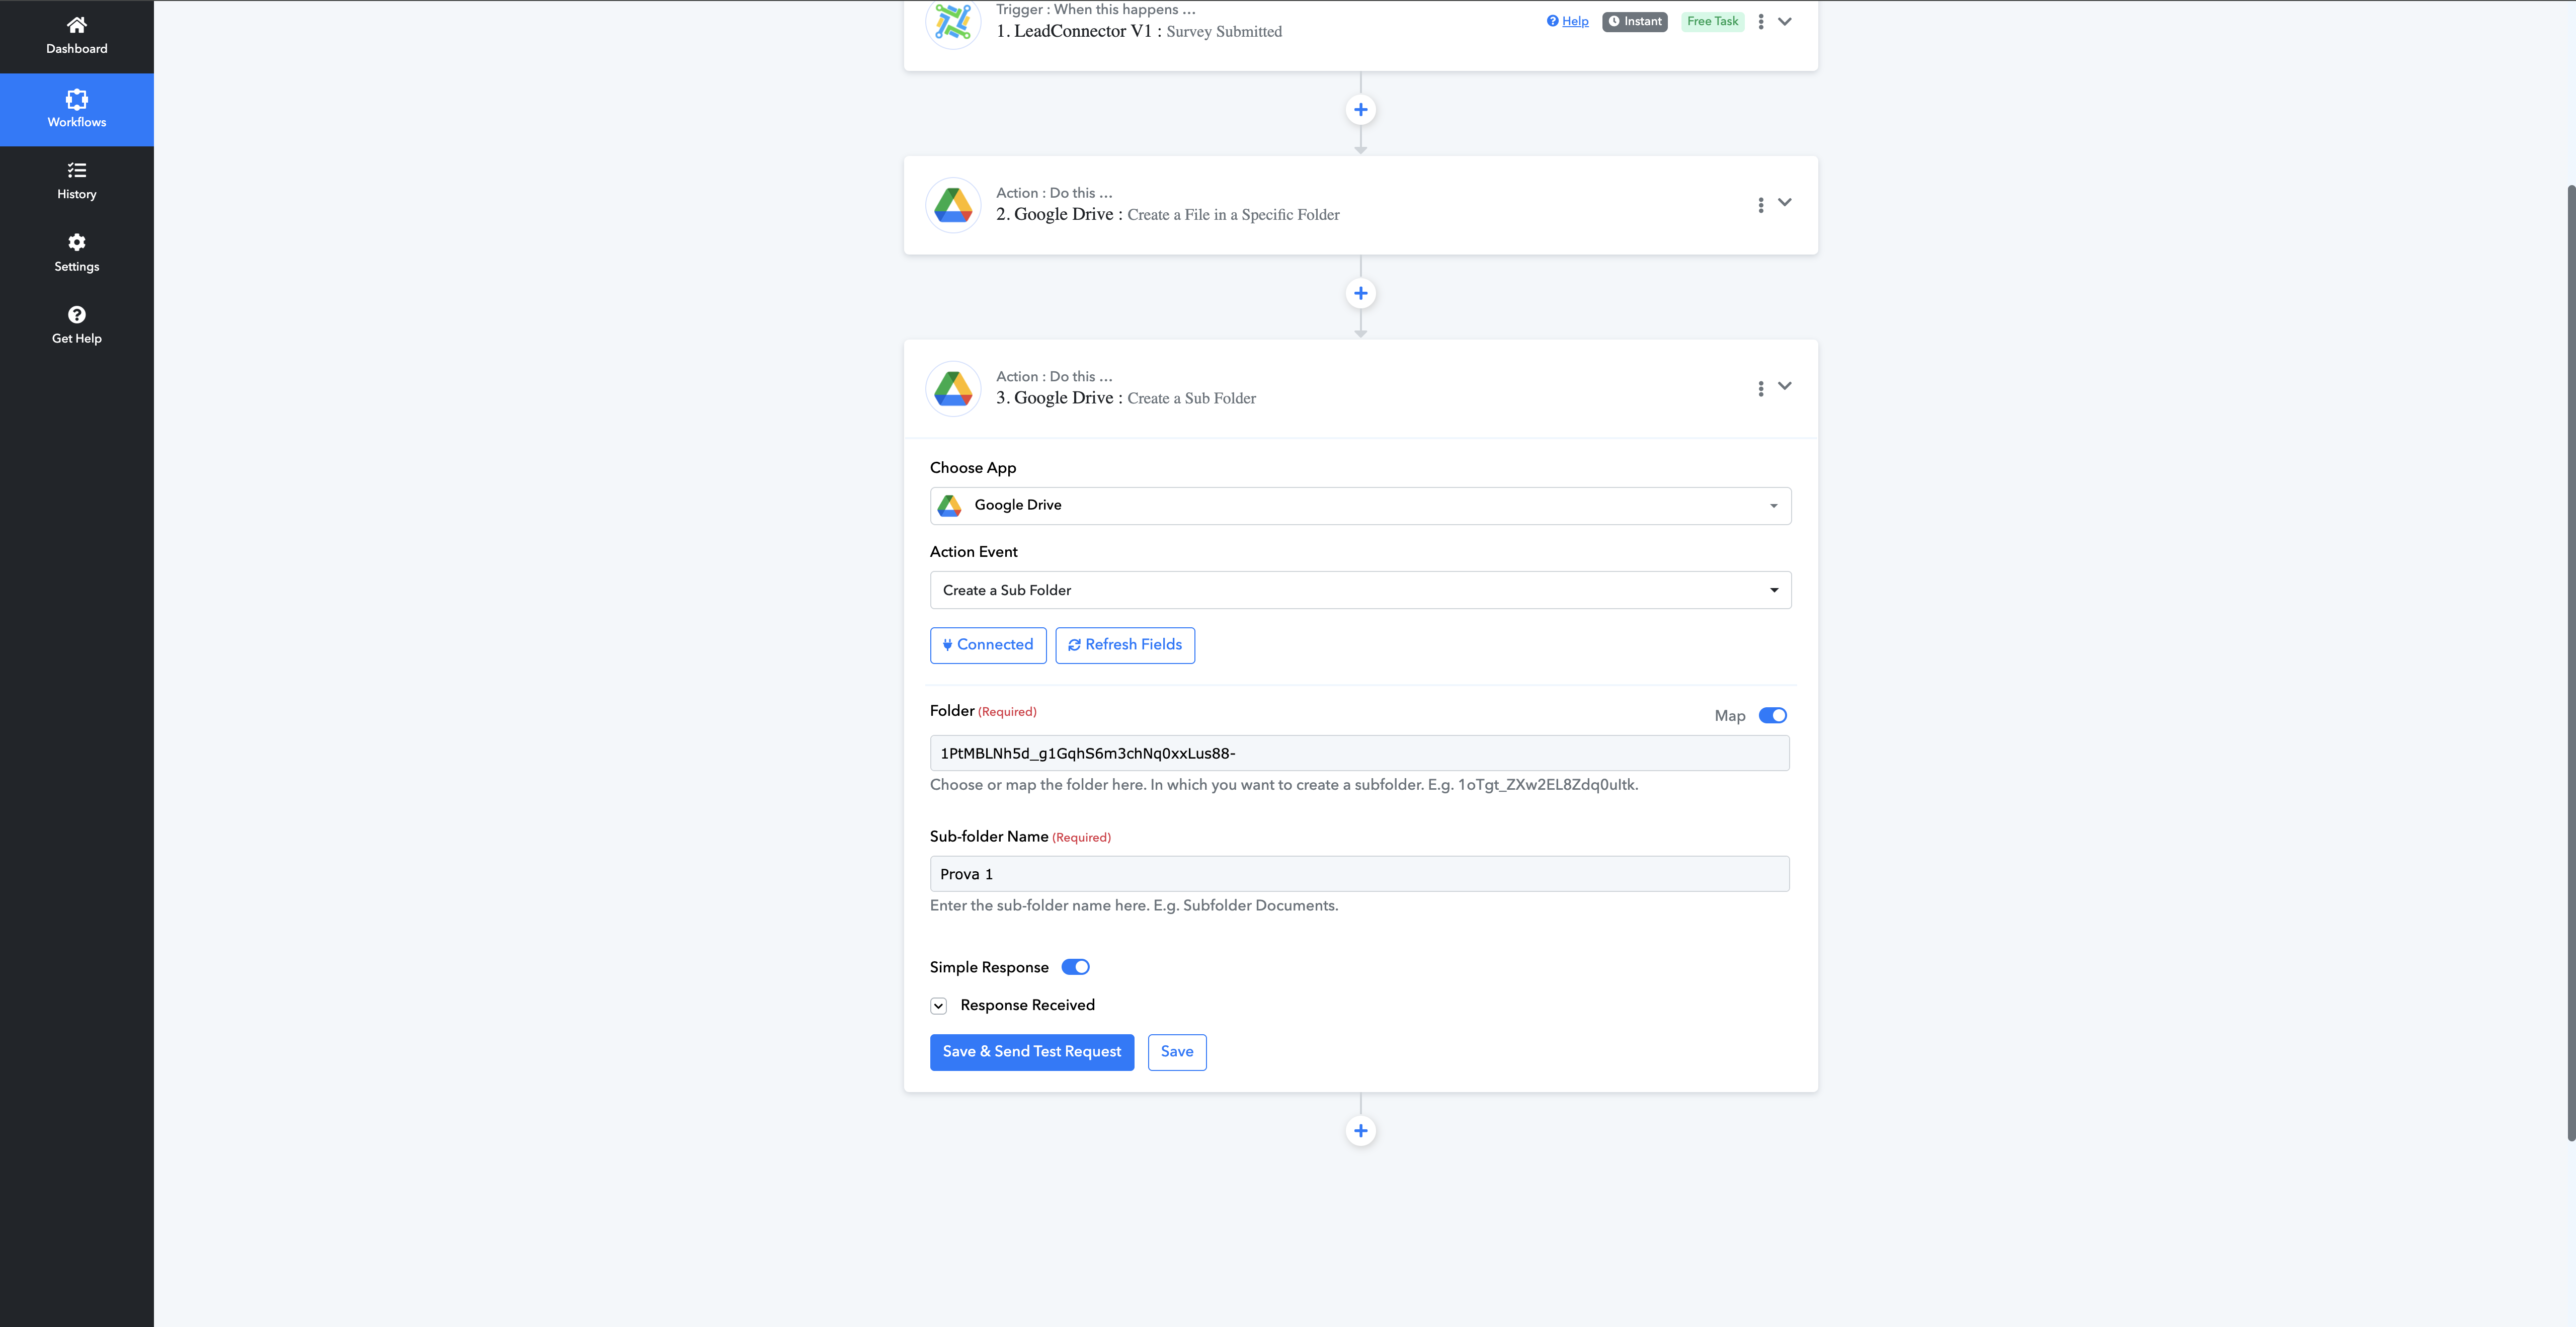Open the Workflows sidebar item
The height and width of the screenshot is (1327, 2576).
point(76,109)
